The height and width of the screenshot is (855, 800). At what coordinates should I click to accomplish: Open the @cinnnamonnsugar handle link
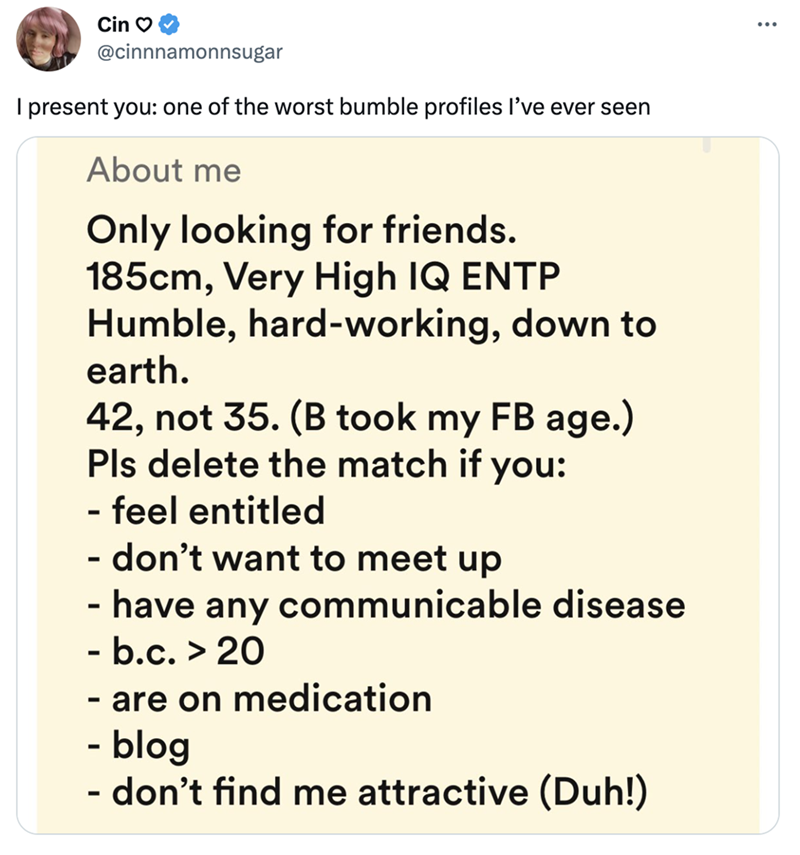coord(189,52)
